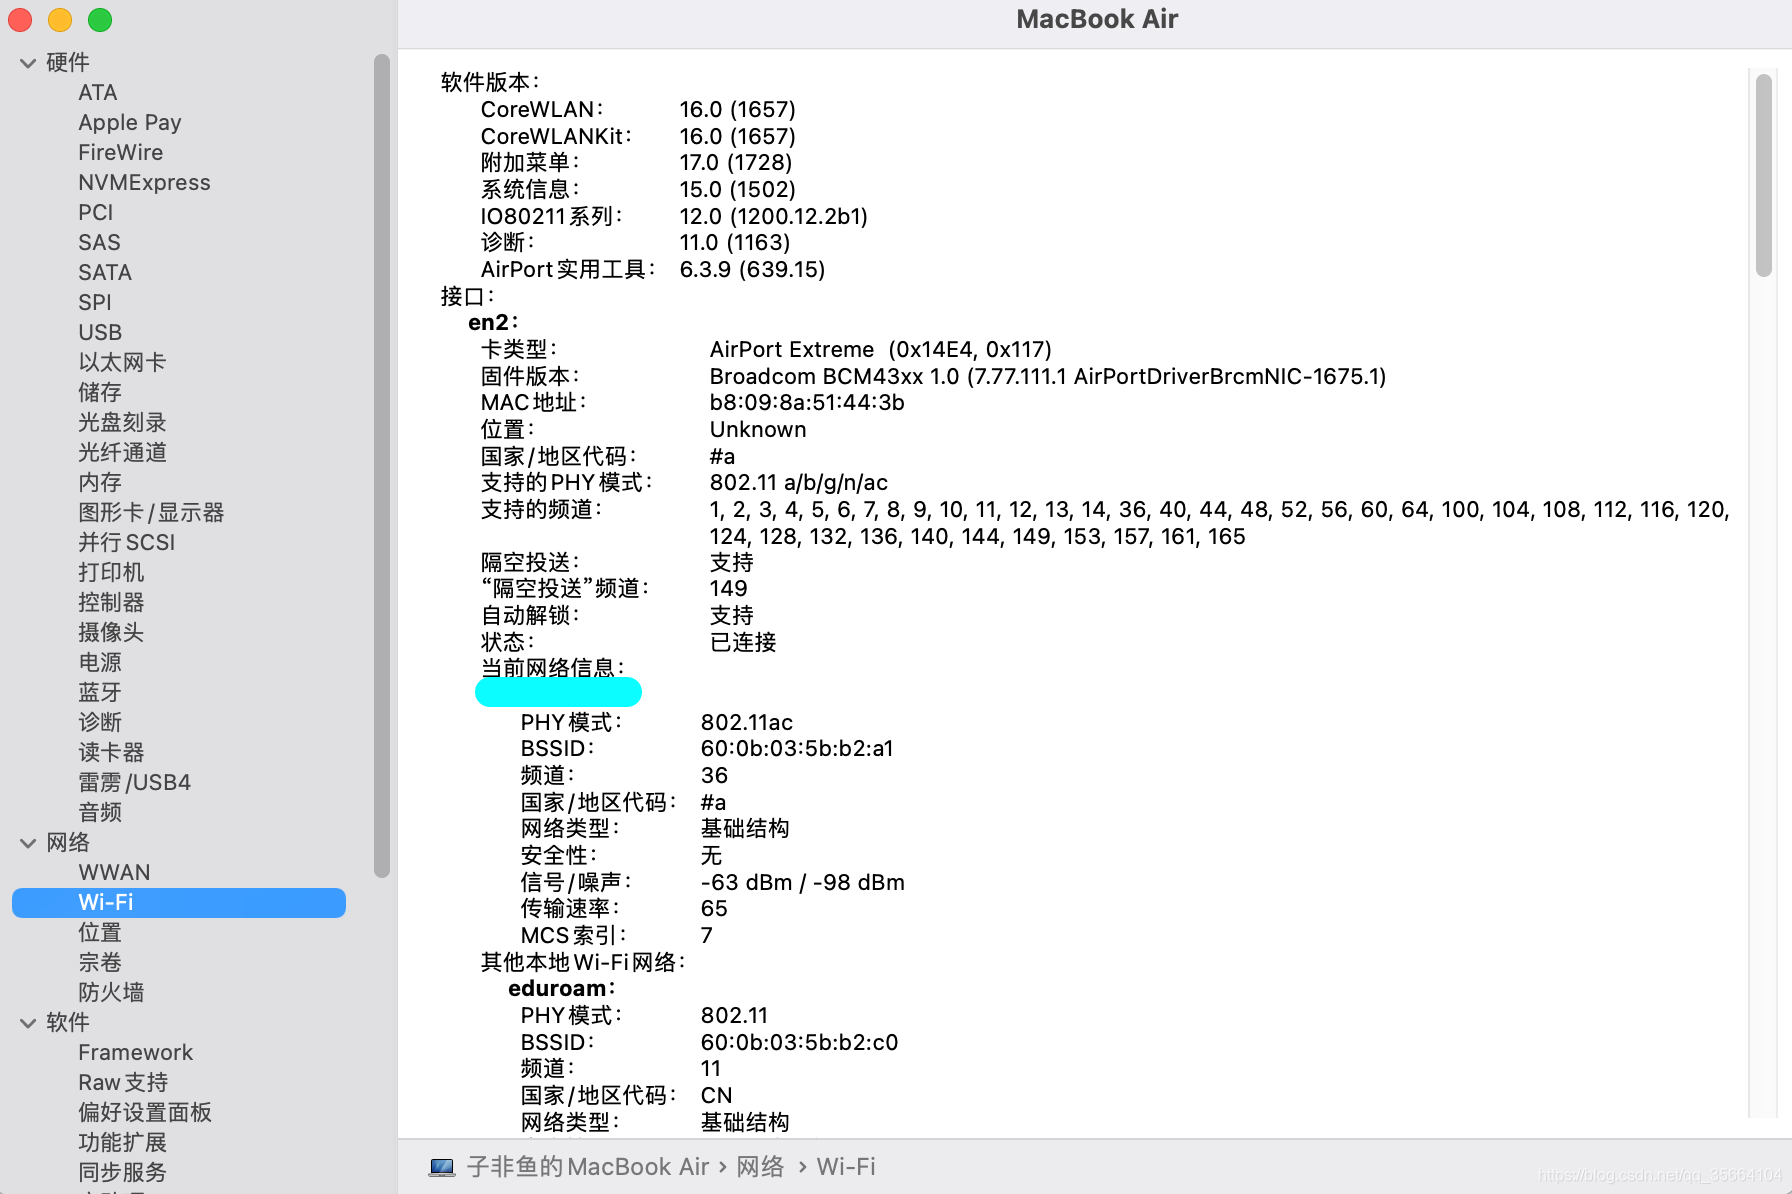Image resolution: width=1792 pixels, height=1194 pixels.
Task: Select NVMExpress in the sidebar
Action: [145, 183]
